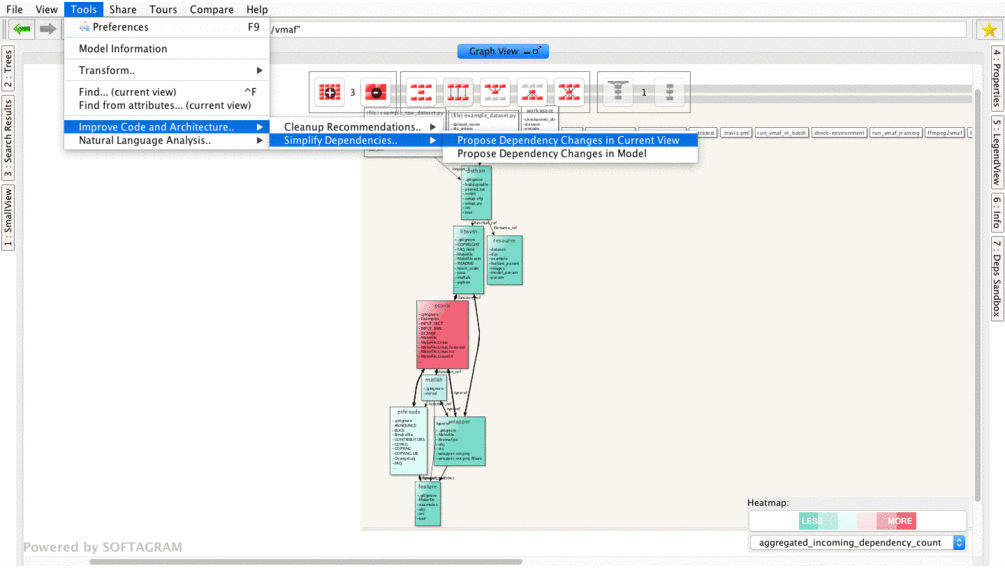Image resolution: width=1005 pixels, height=569 pixels.
Task: Choose Model Information menu entry
Action: pyautogui.click(x=123, y=49)
